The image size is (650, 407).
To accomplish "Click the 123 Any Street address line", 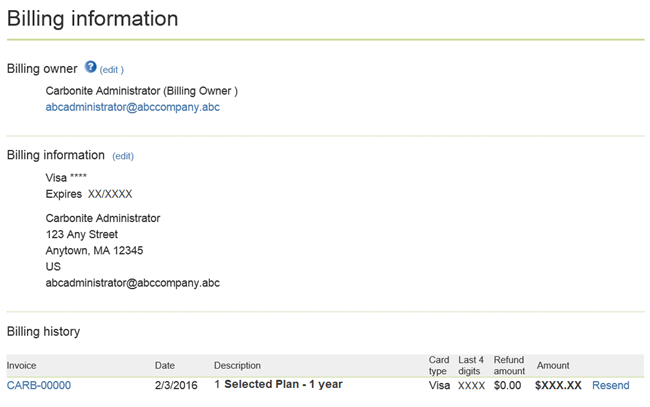I will [82, 234].
